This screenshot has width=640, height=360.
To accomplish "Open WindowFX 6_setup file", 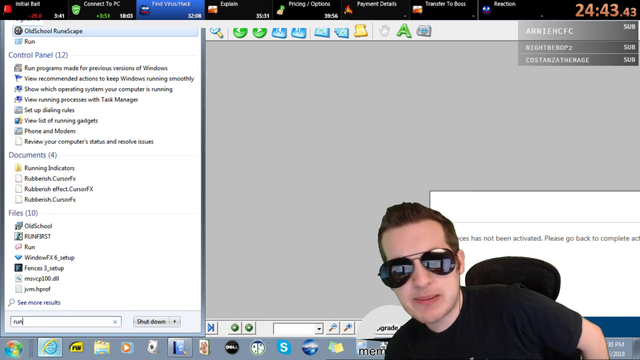I will click(x=49, y=258).
